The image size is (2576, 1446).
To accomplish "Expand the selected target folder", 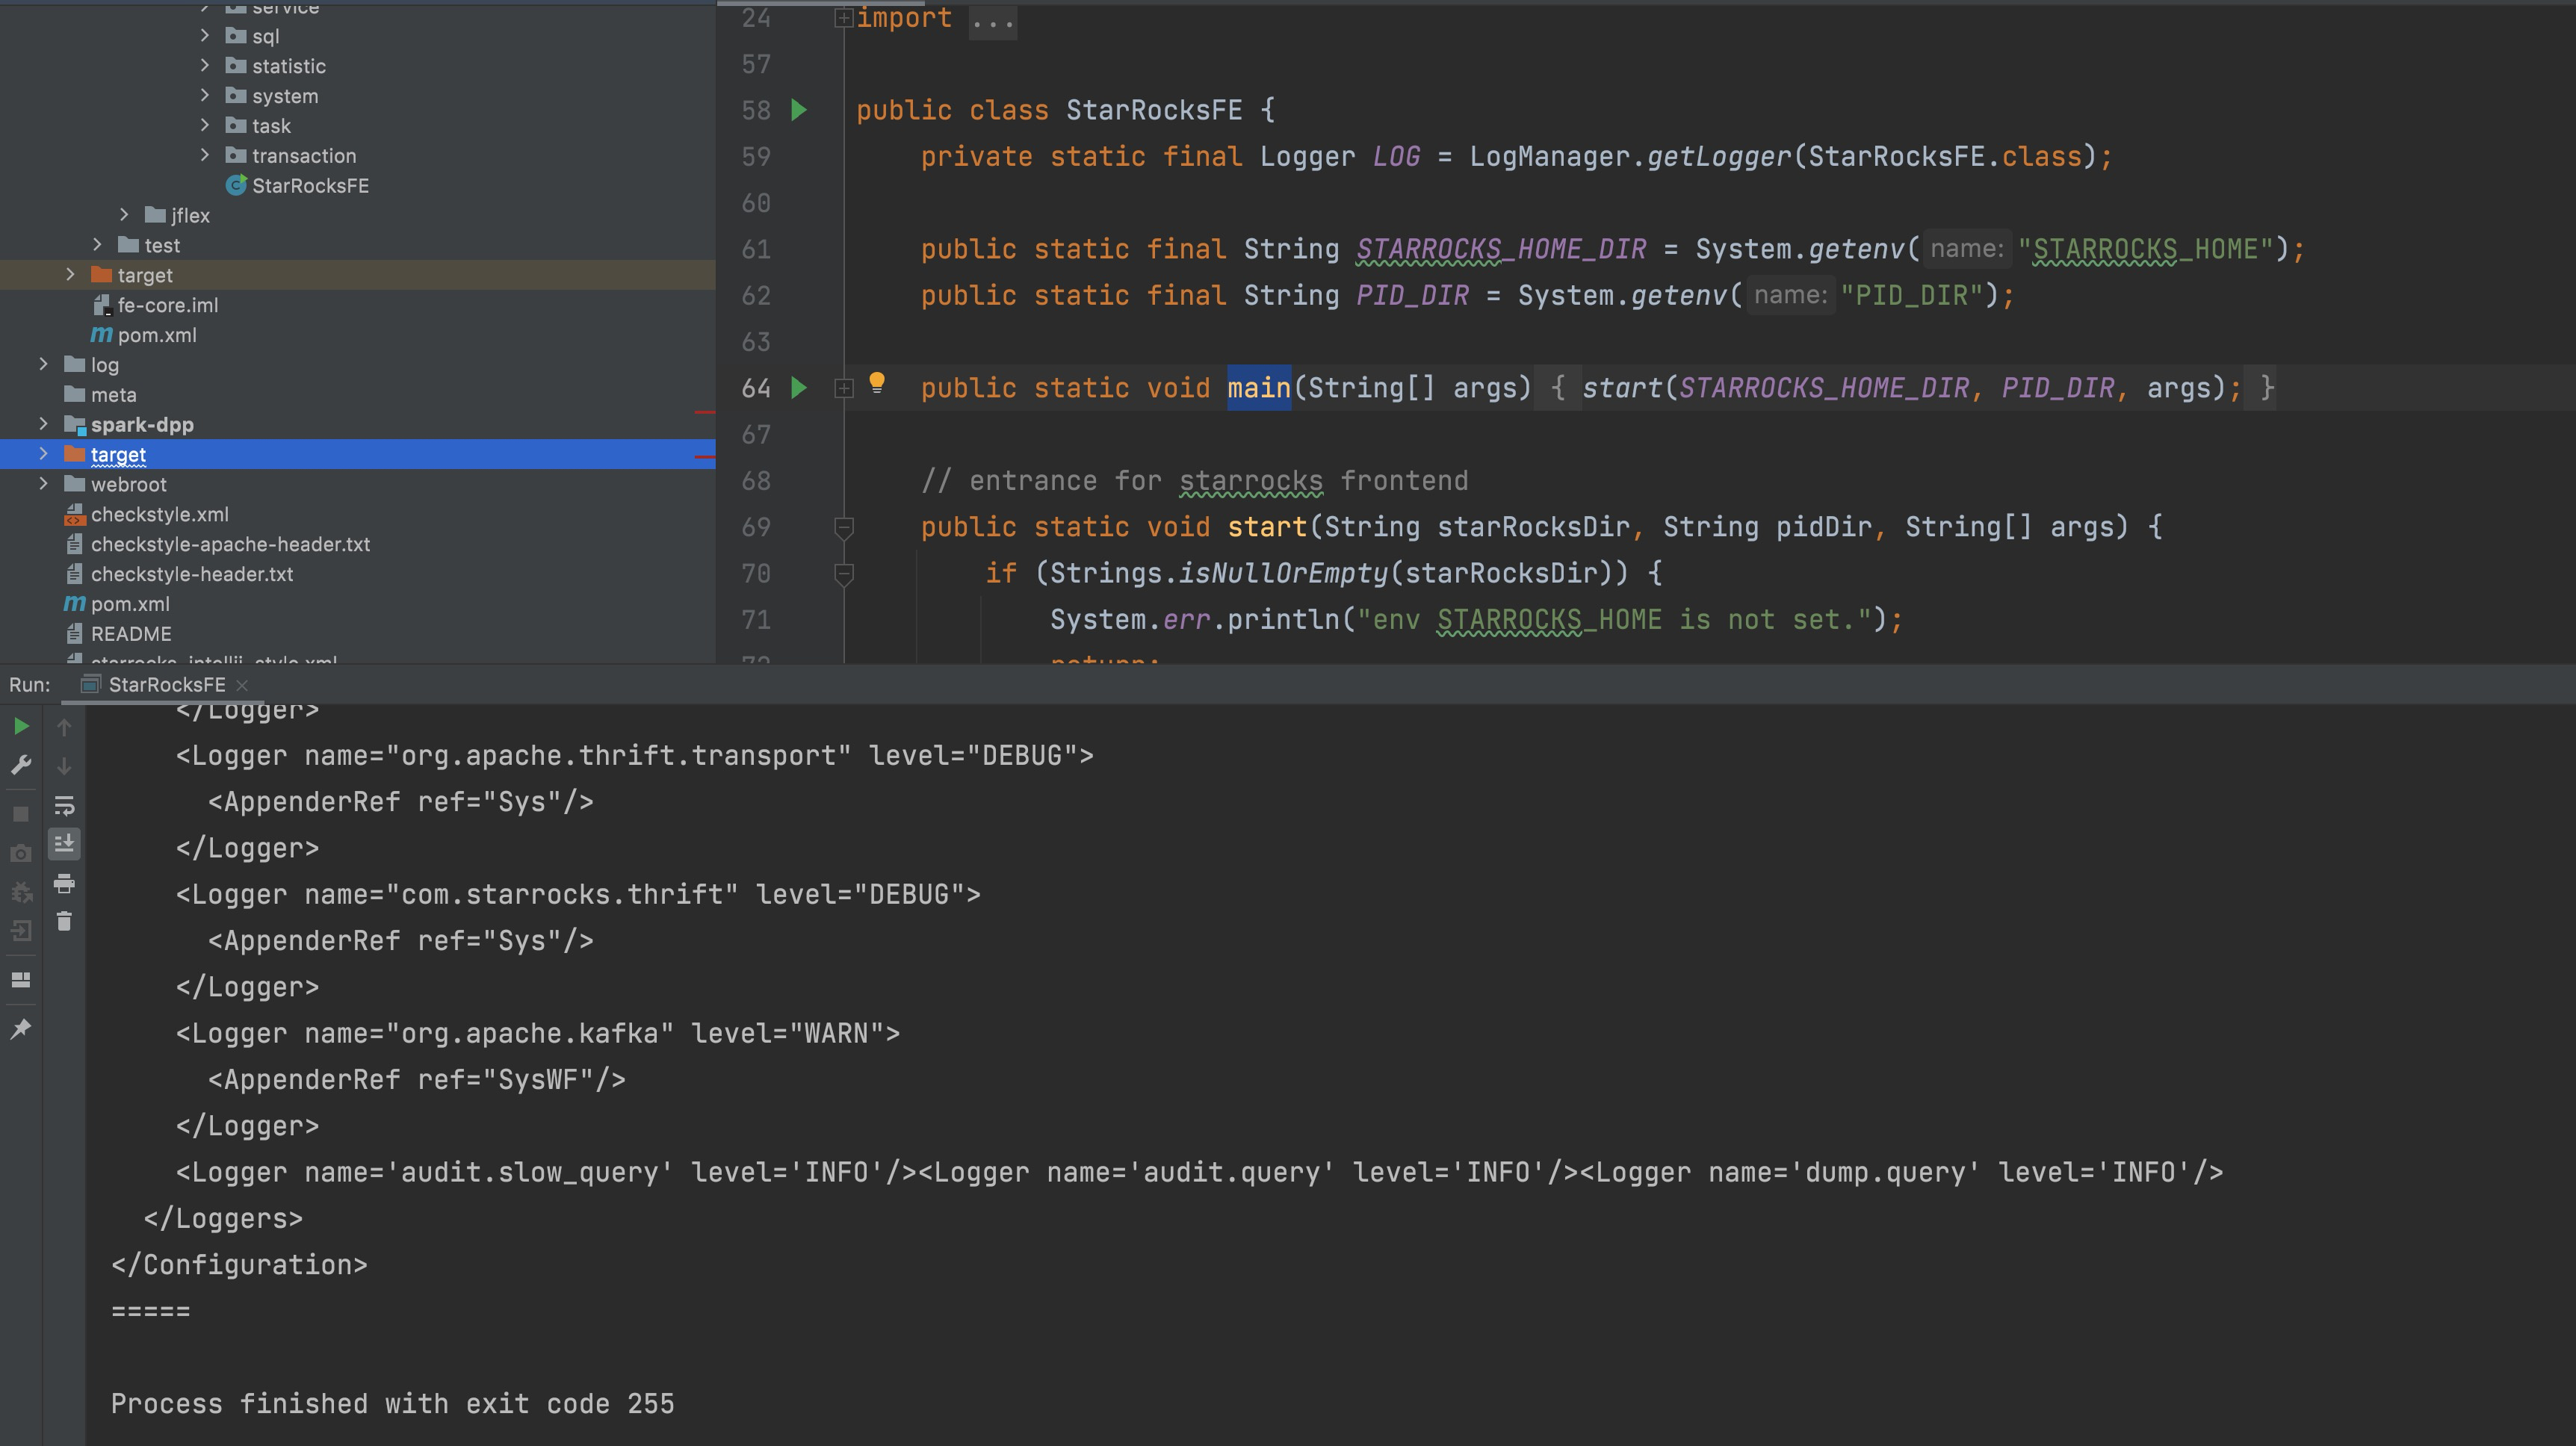I will point(43,454).
